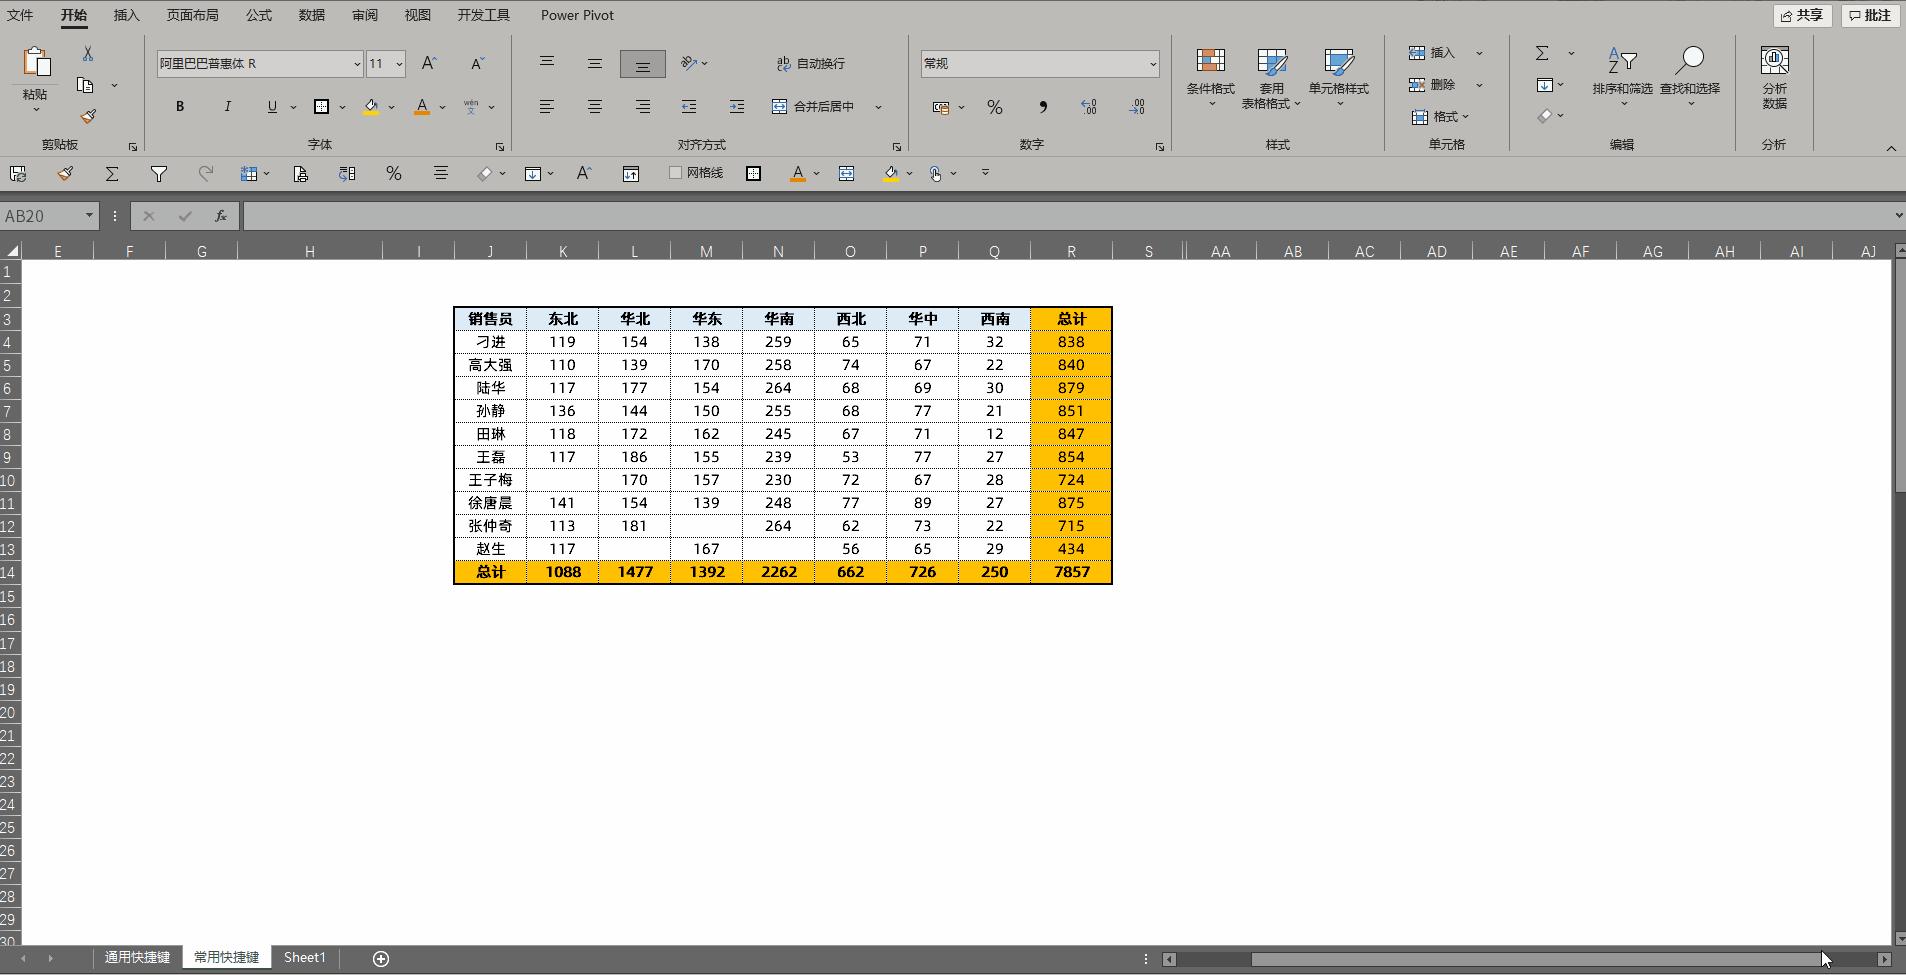
Task: Open Conditional Formatting (条件格式)
Action: [1211, 76]
